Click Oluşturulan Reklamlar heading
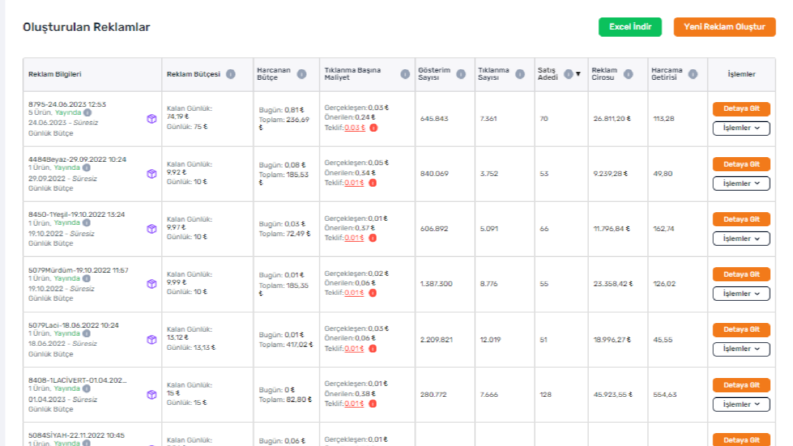Screen dimensions: 793x446 (x=86, y=27)
